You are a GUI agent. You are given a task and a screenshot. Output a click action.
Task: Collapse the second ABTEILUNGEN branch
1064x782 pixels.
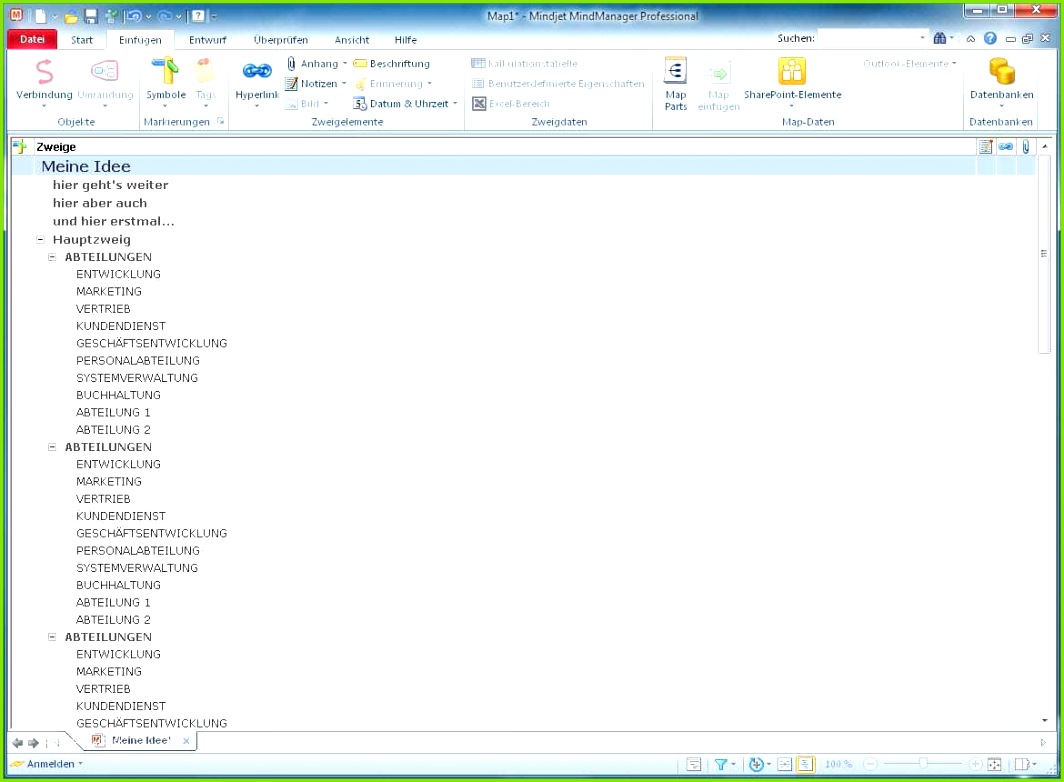click(52, 447)
